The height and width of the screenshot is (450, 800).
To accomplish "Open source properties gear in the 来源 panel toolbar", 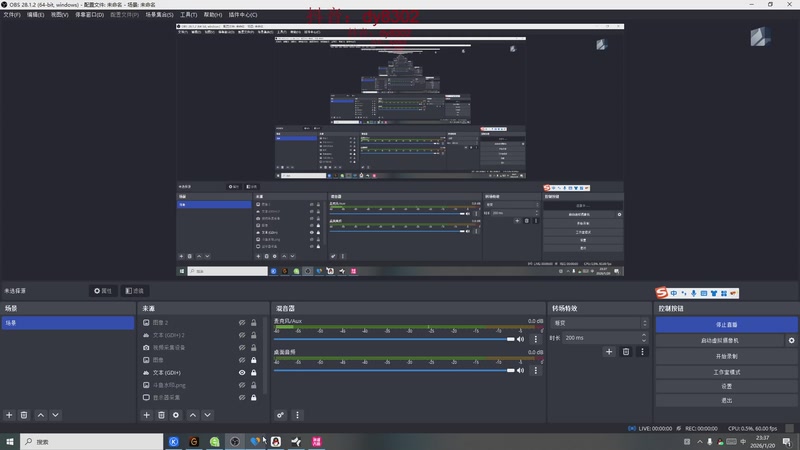I will tap(176, 415).
